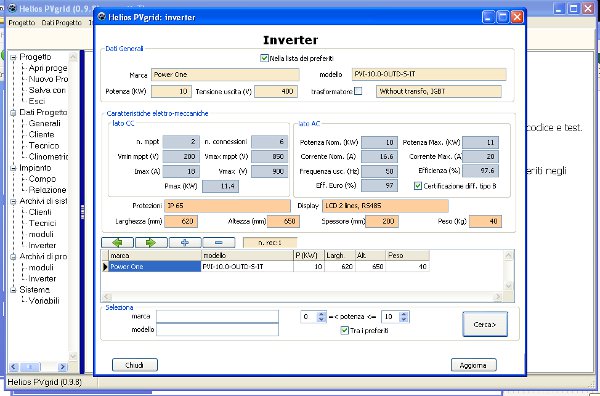Toggle 'Certificazione diff. tipo B' checkbox
This screenshot has width=600, height=396.
418,186
